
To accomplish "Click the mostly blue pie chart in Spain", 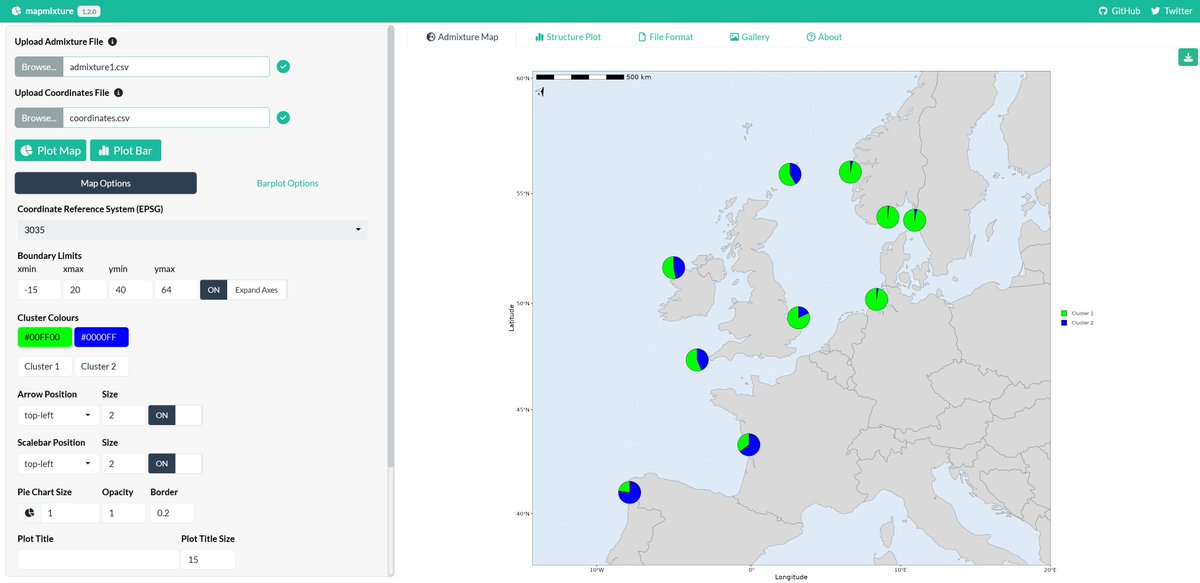I will click(629, 492).
